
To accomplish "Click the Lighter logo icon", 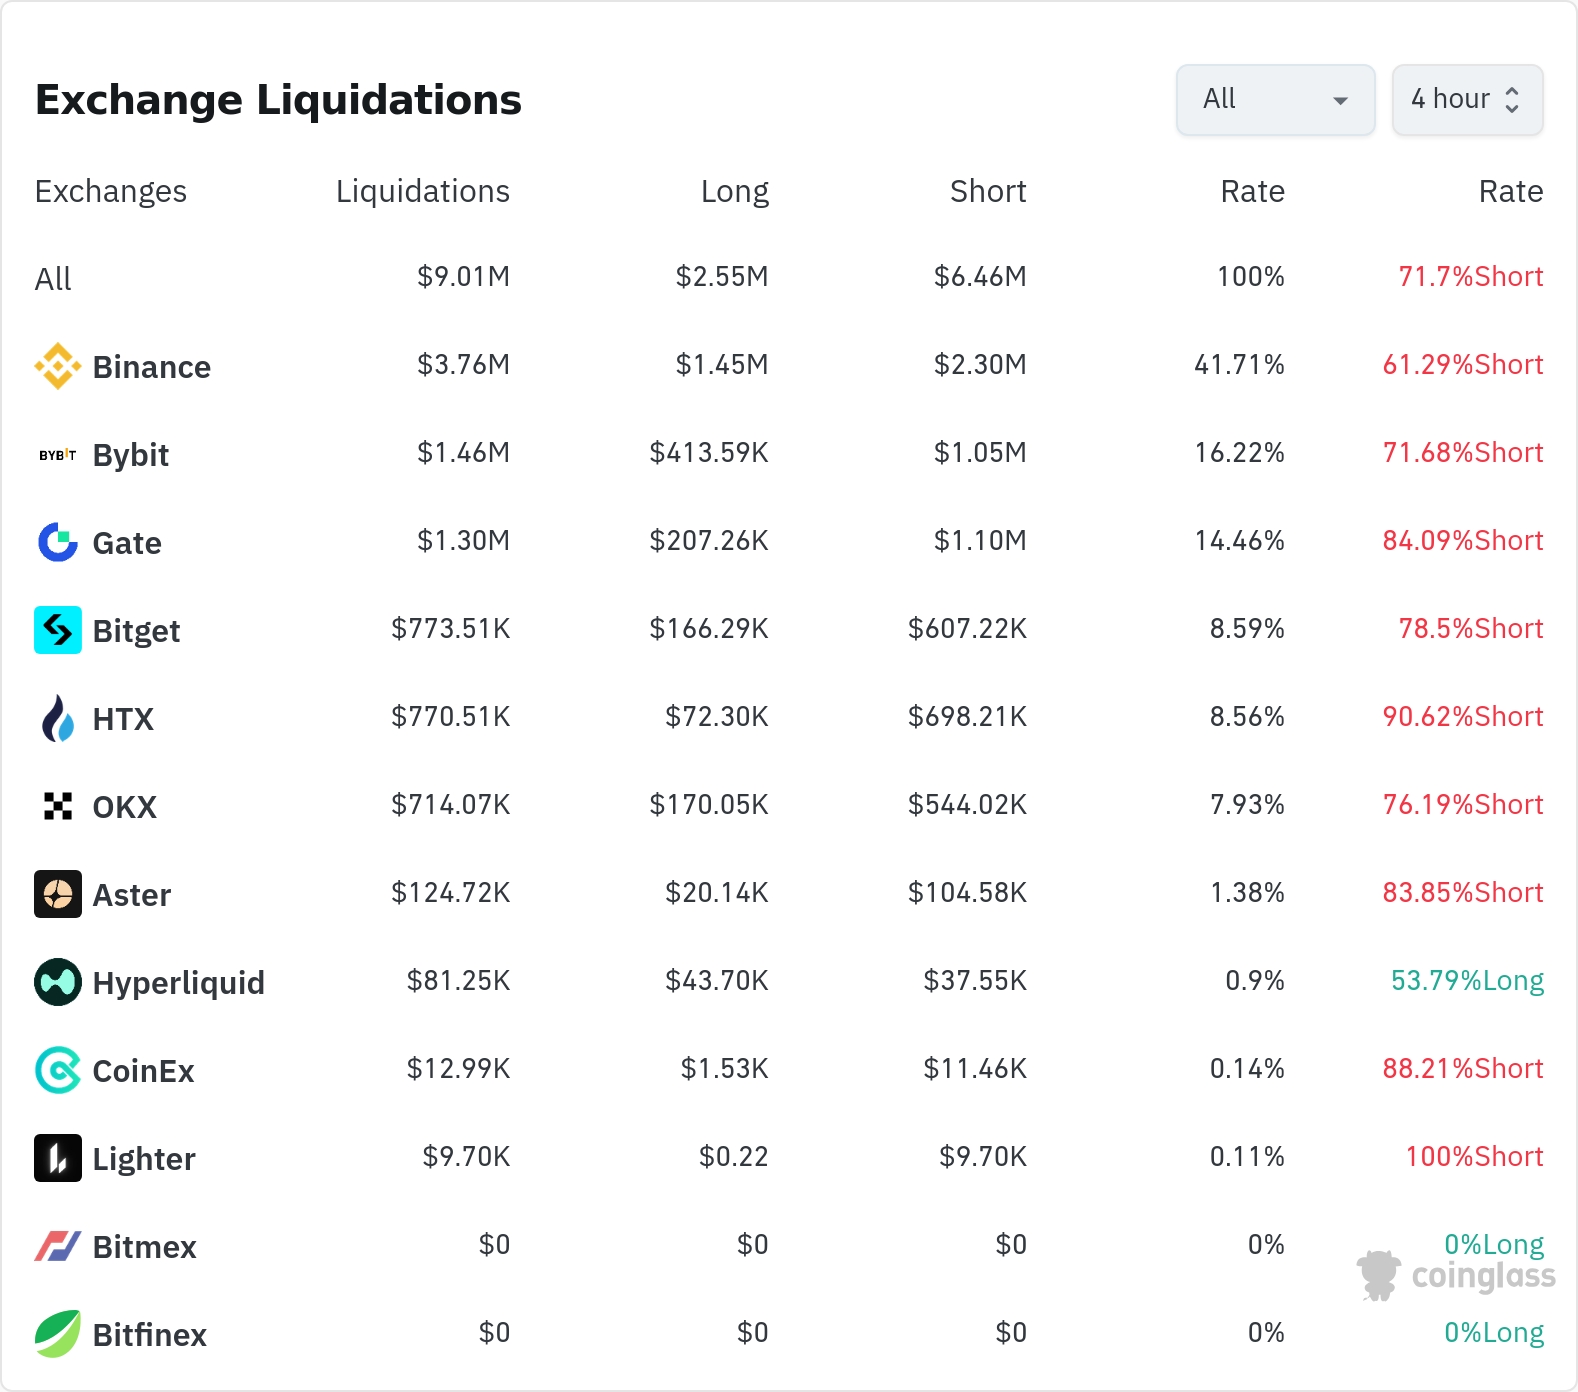I will [58, 1158].
